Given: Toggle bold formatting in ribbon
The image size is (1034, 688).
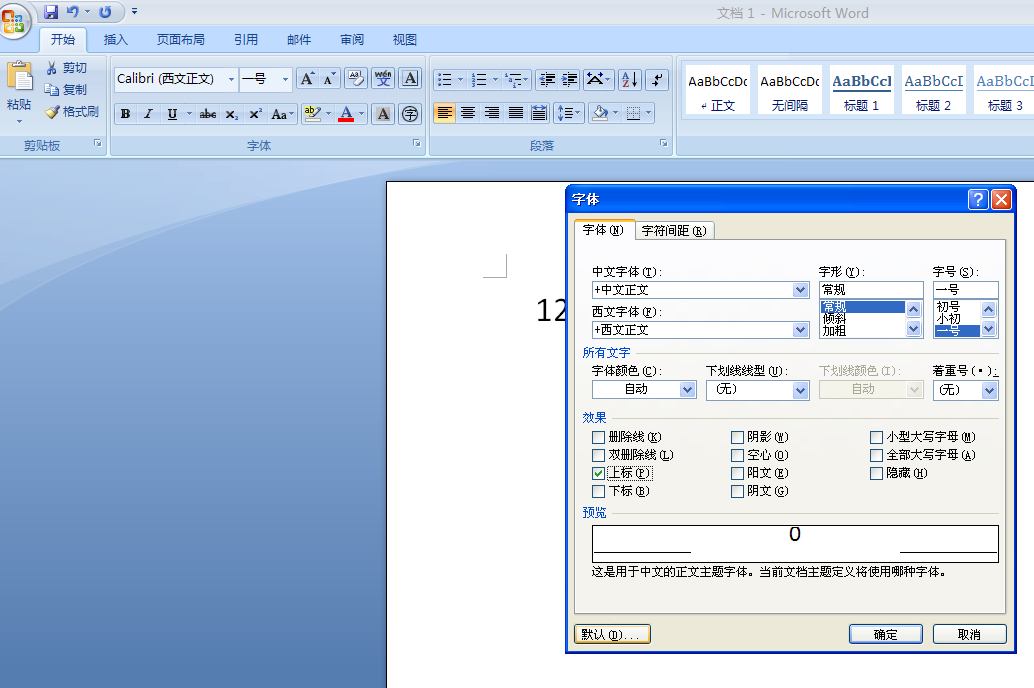Looking at the screenshot, I should point(125,114).
